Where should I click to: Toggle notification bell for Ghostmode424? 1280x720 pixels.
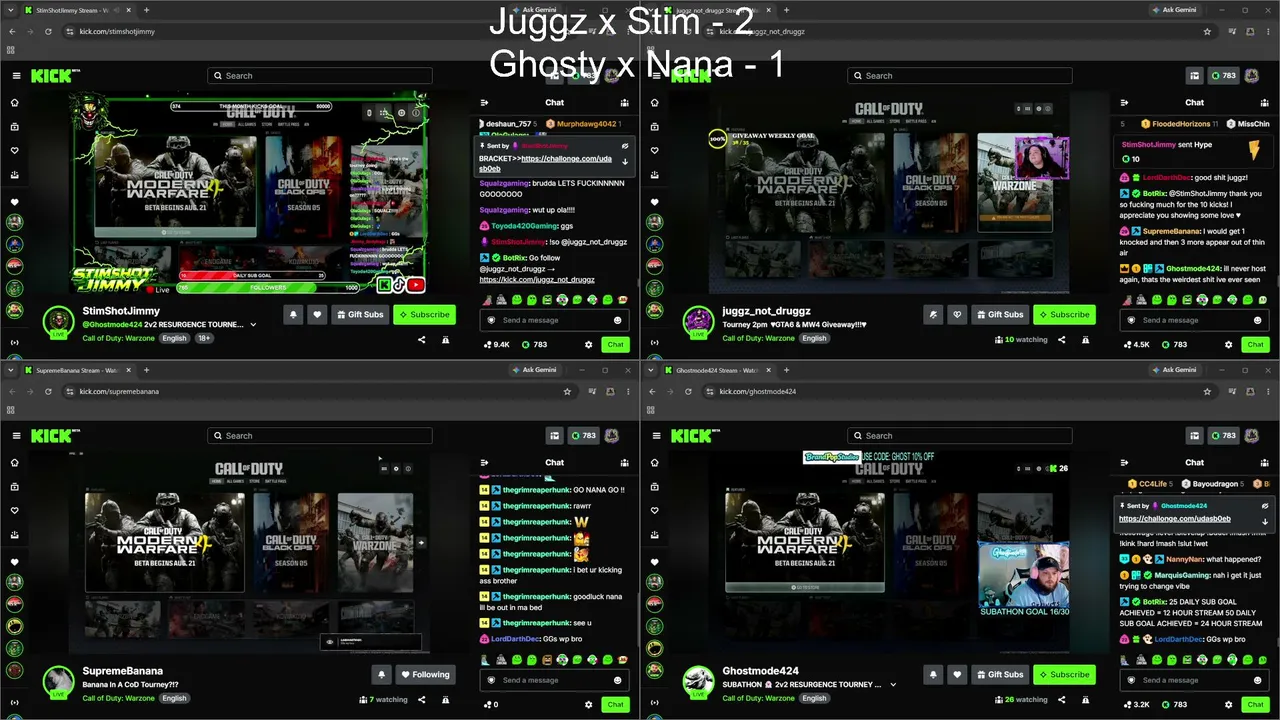tap(933, 674)
